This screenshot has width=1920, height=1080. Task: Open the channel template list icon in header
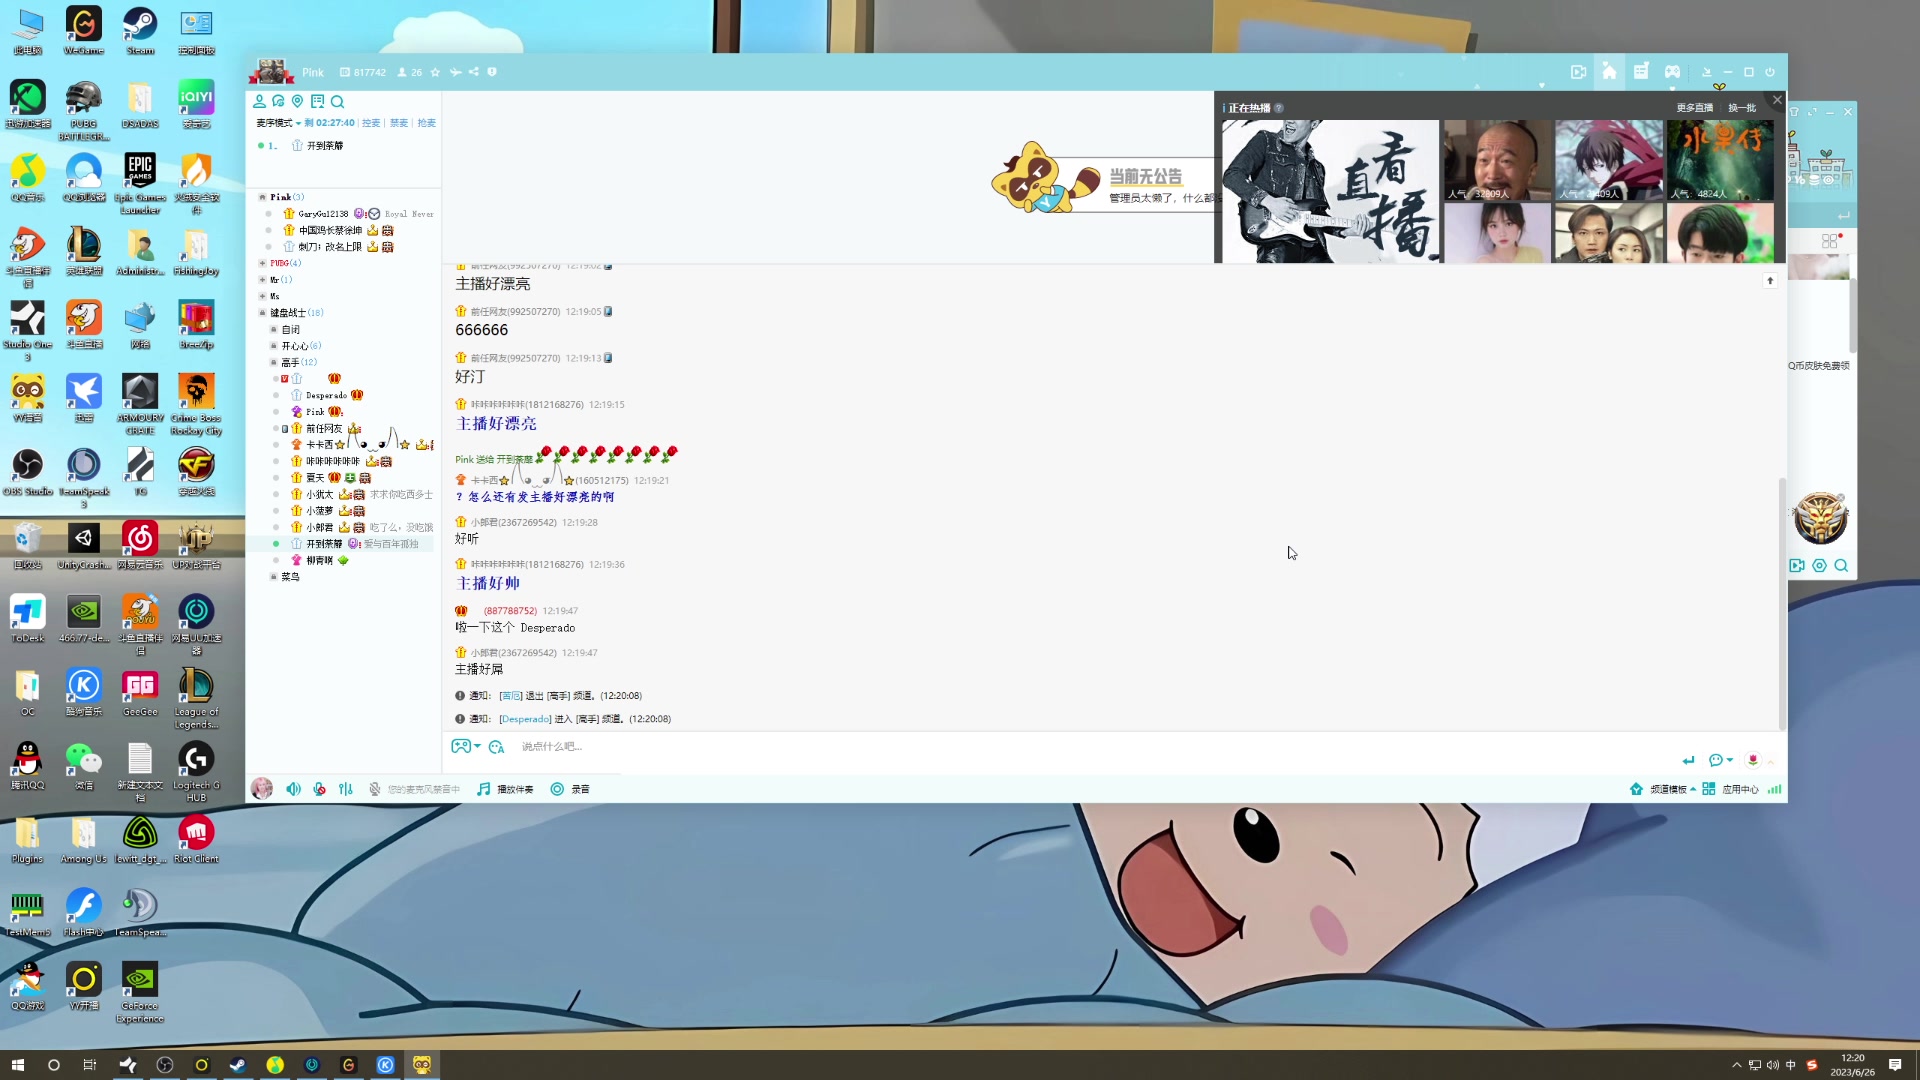1641,72
